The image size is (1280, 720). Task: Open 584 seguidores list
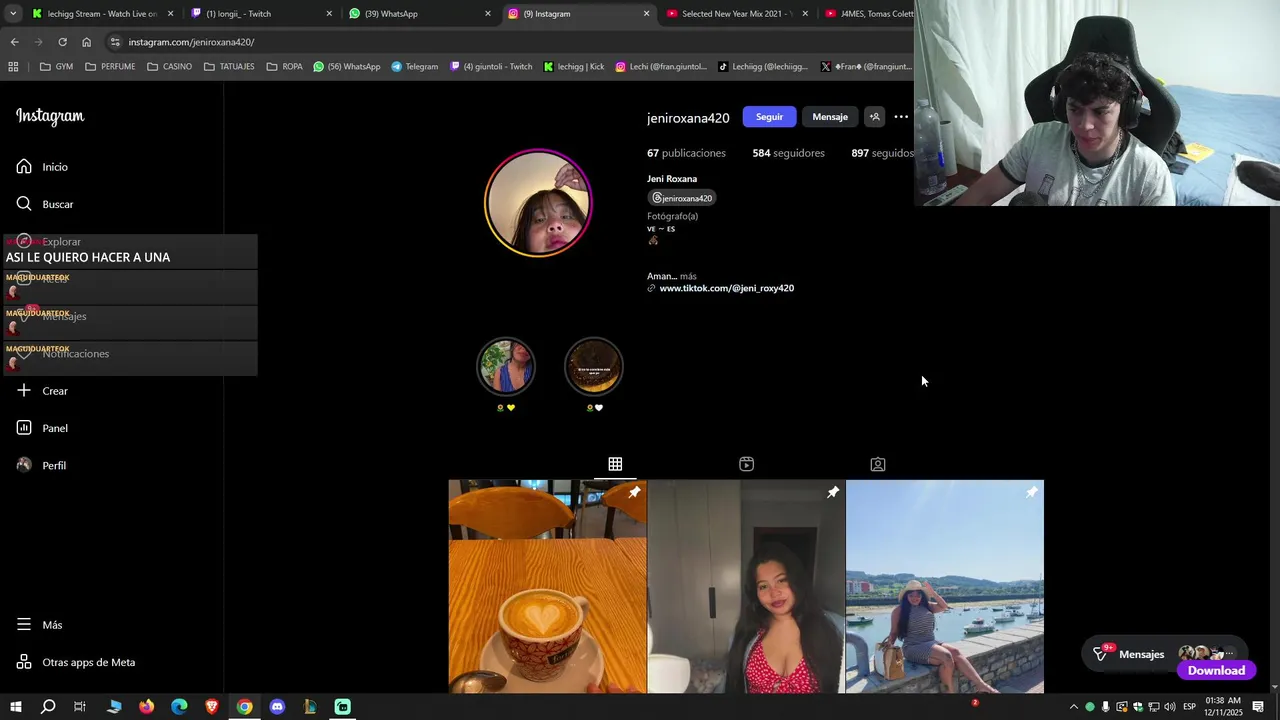[x=788, y=153]
